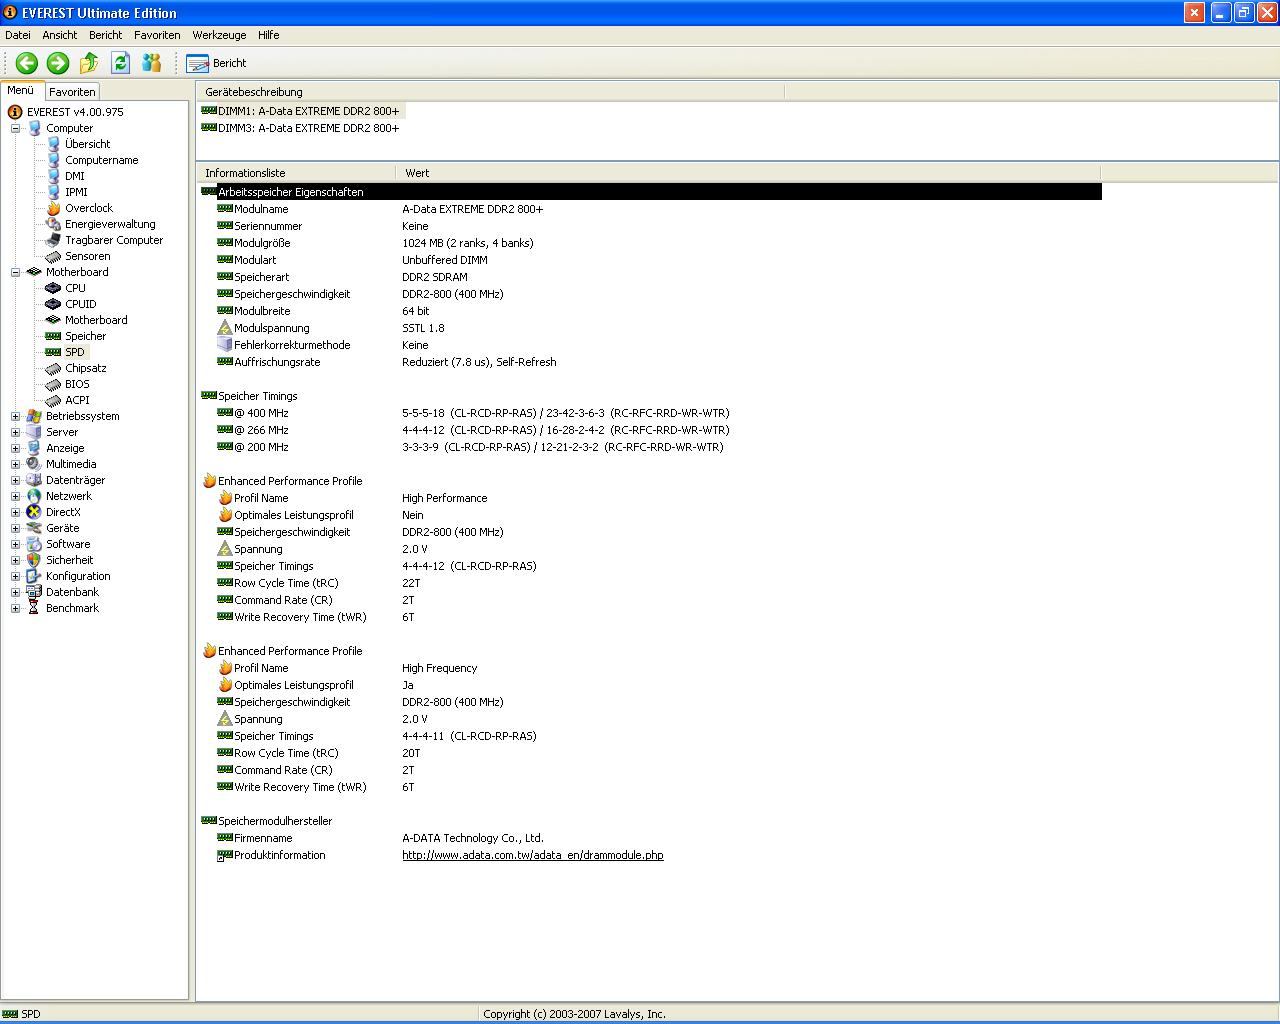Open the Datei menu
The height and width of the screenshot is (1024, 1280).
pos(18,35)
